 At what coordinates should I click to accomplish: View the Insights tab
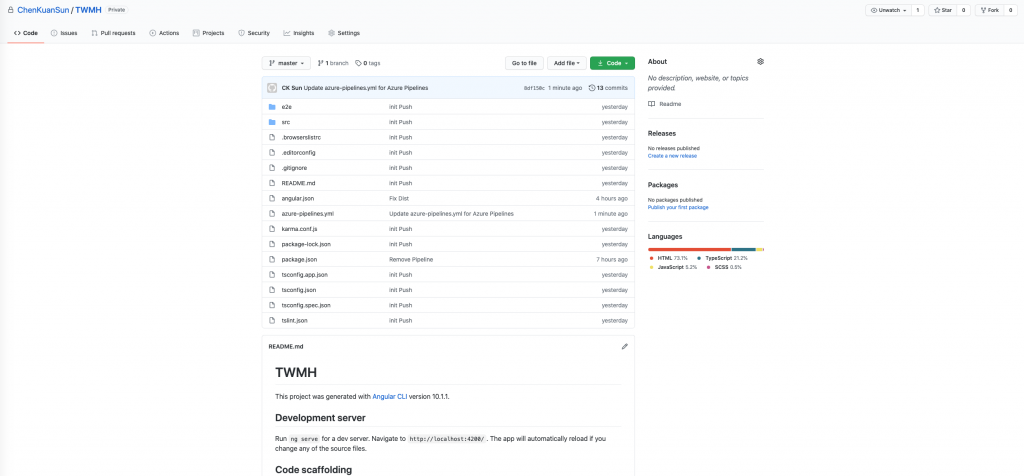point(298,33)
